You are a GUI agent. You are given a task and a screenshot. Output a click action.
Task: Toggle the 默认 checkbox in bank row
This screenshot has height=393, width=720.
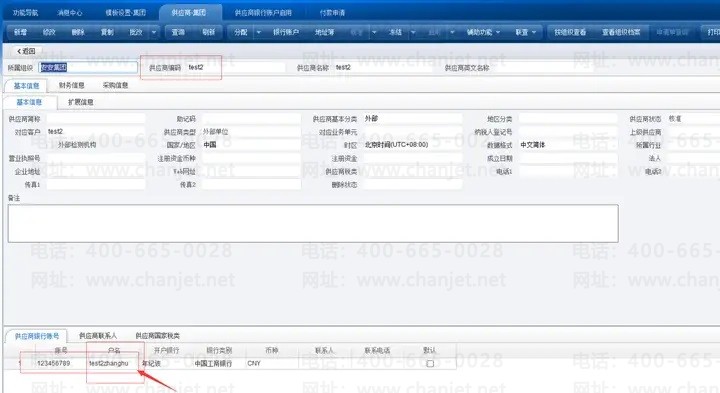tap(430, 364)
